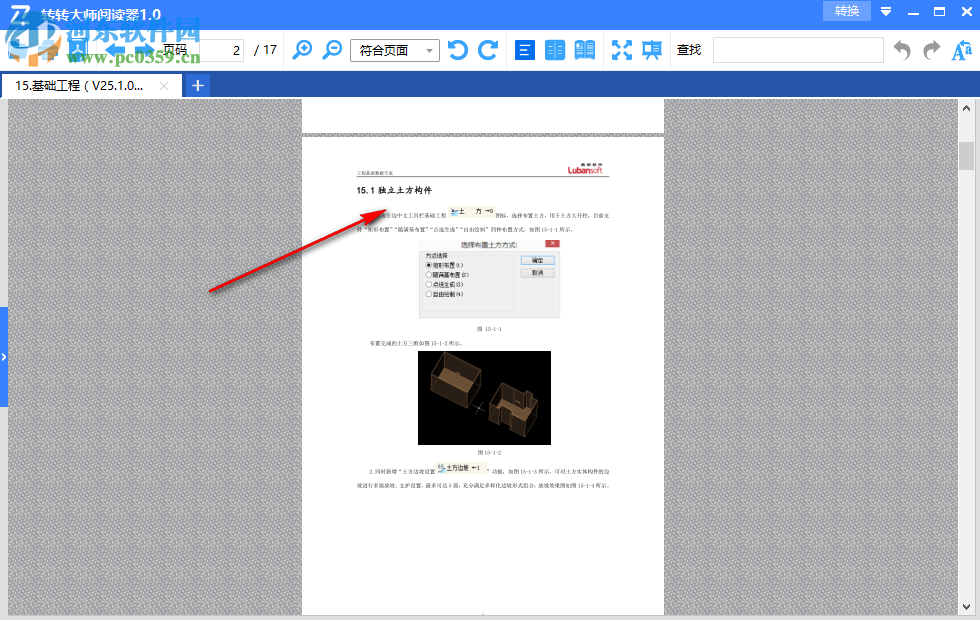Image resolution: width=980 pixels, height=620 pixels.
Task: Add a new tab with plus button
Action: [198, 86]
